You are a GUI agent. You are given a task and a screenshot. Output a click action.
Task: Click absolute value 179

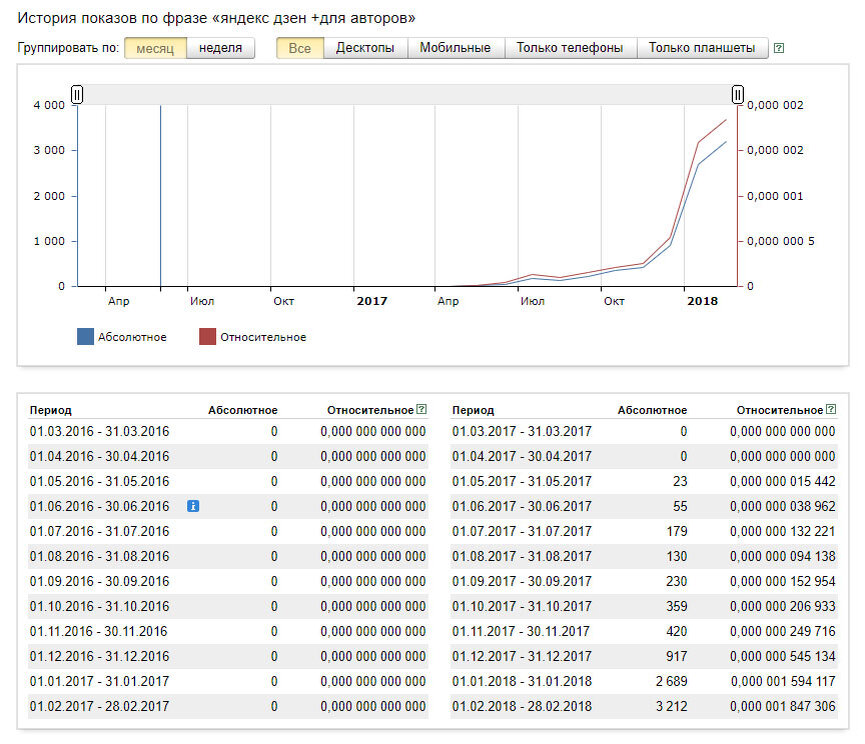pos(676,531)
